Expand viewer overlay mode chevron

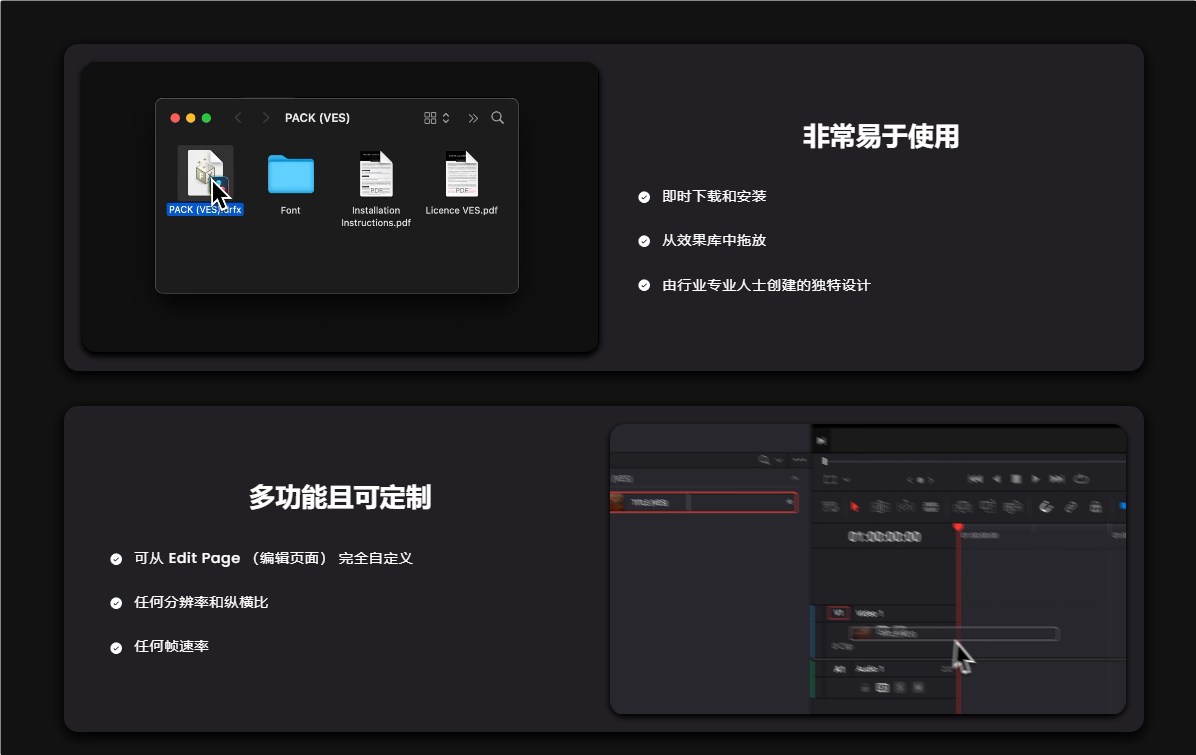pos(847,480)
